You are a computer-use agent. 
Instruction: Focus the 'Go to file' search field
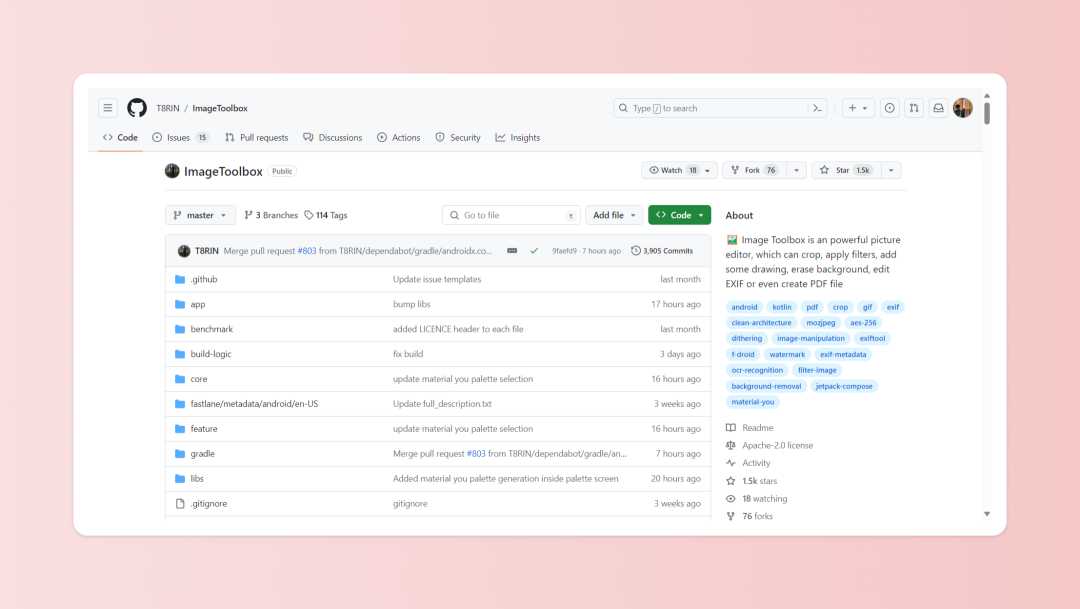coord(511,215)
